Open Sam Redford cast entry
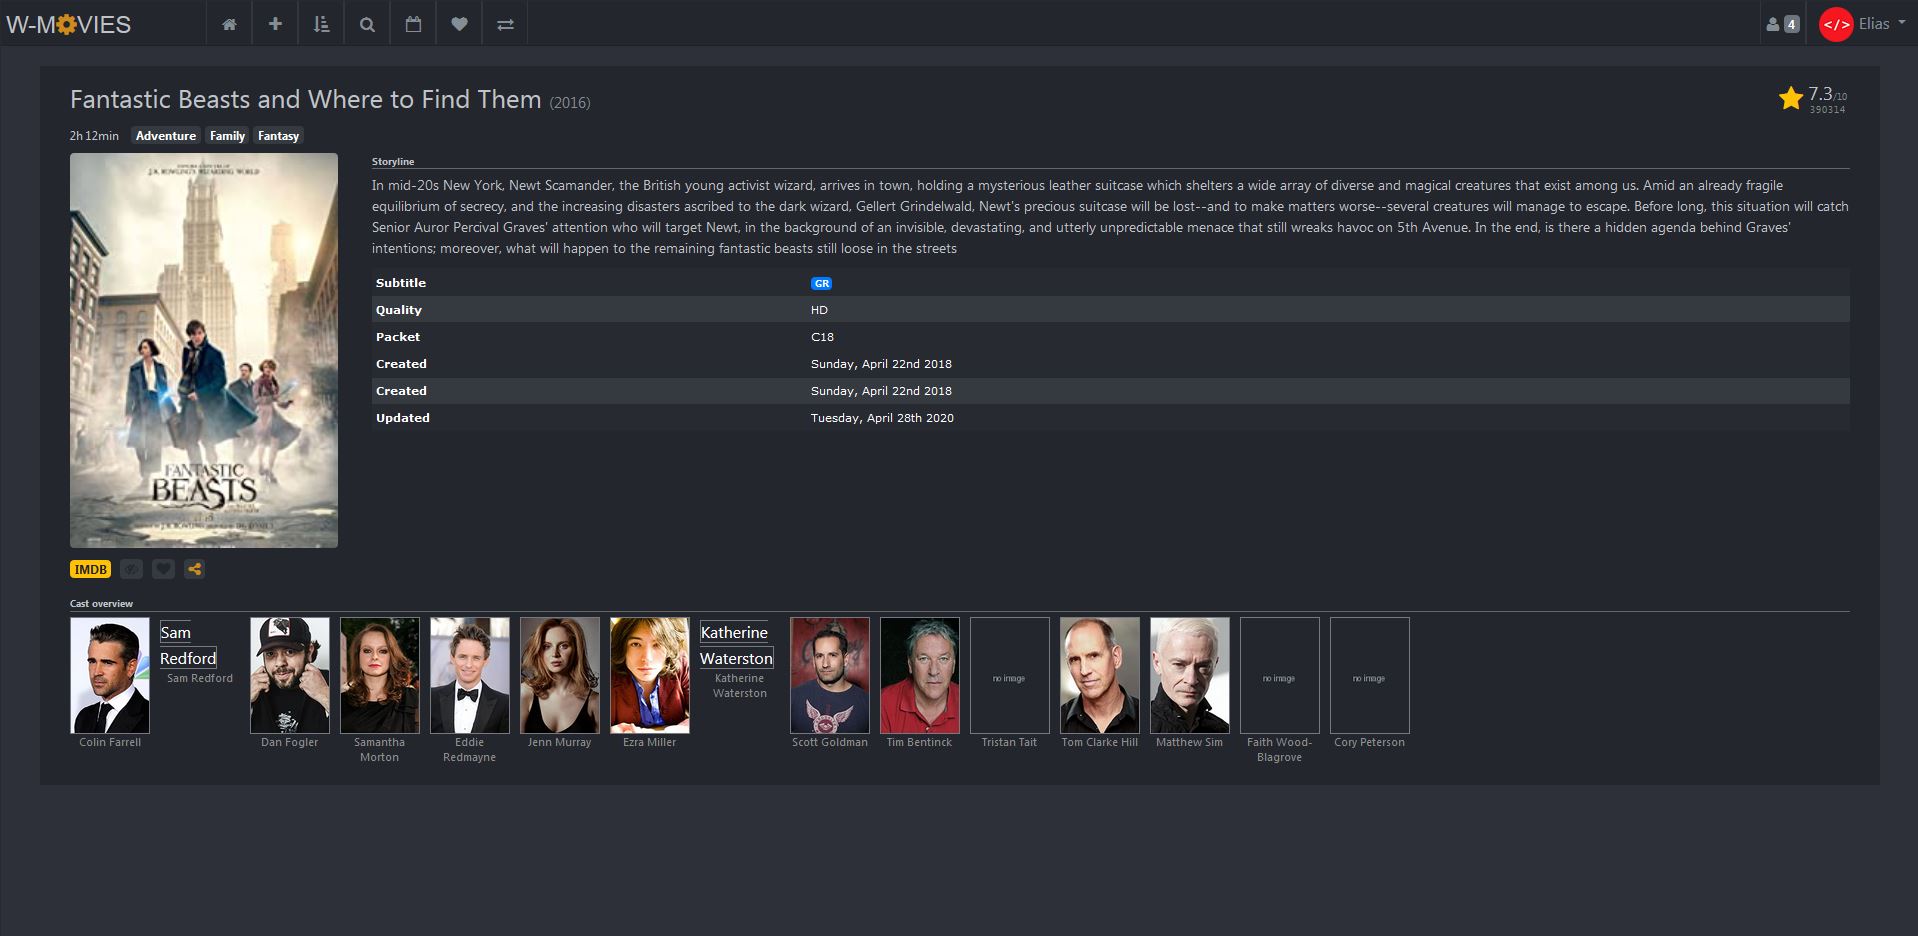The image size is (1918, 936). tap(188, 645)
